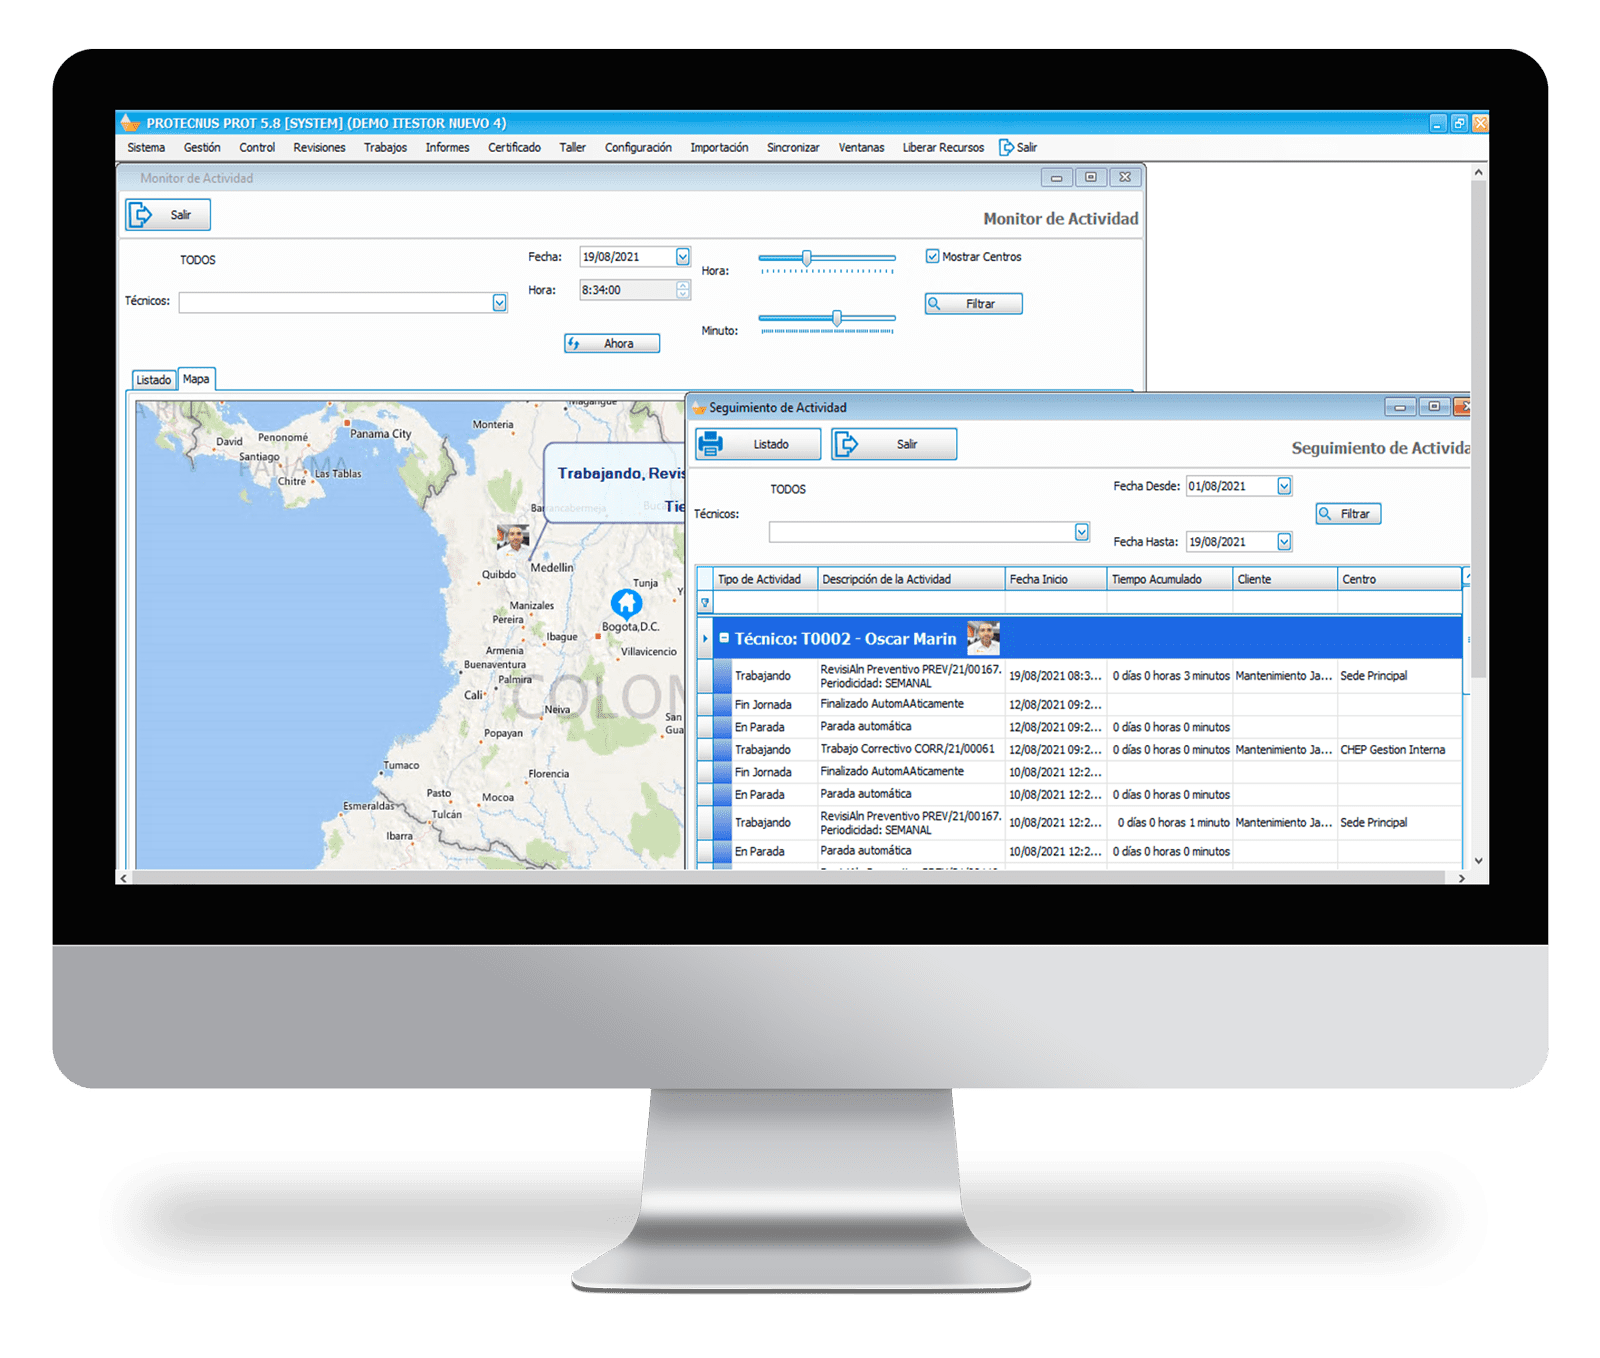Click left arrow of horizontal scrollbar

(x=123, y=878)
